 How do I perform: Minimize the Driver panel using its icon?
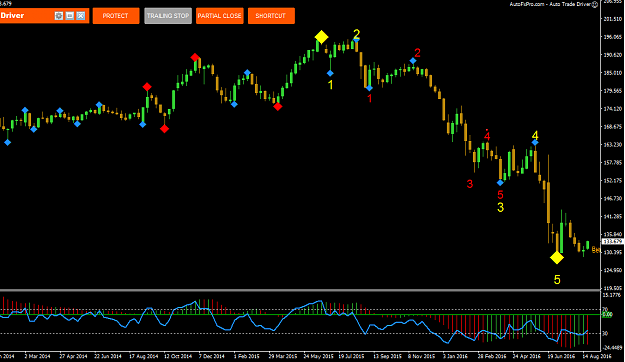[x=70, y=16]
